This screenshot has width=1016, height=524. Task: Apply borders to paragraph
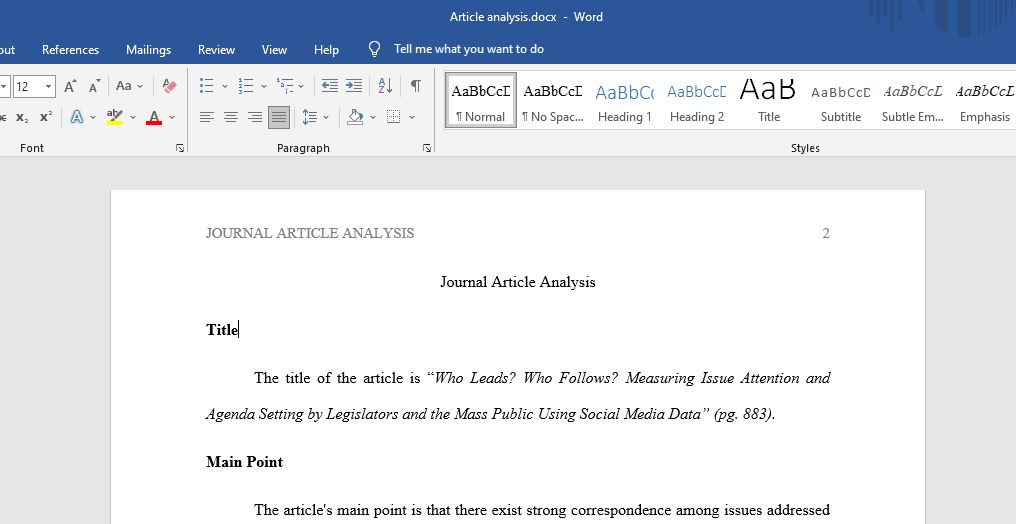(x=393, y=117)
